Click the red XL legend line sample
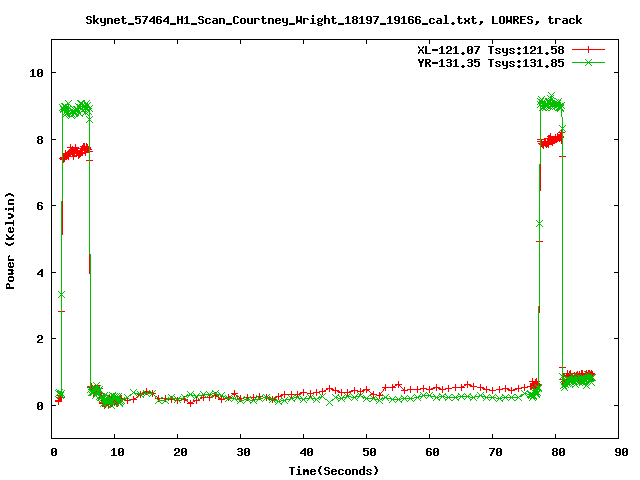The height and width of the screenshot is (480, 640). [588, 50]
